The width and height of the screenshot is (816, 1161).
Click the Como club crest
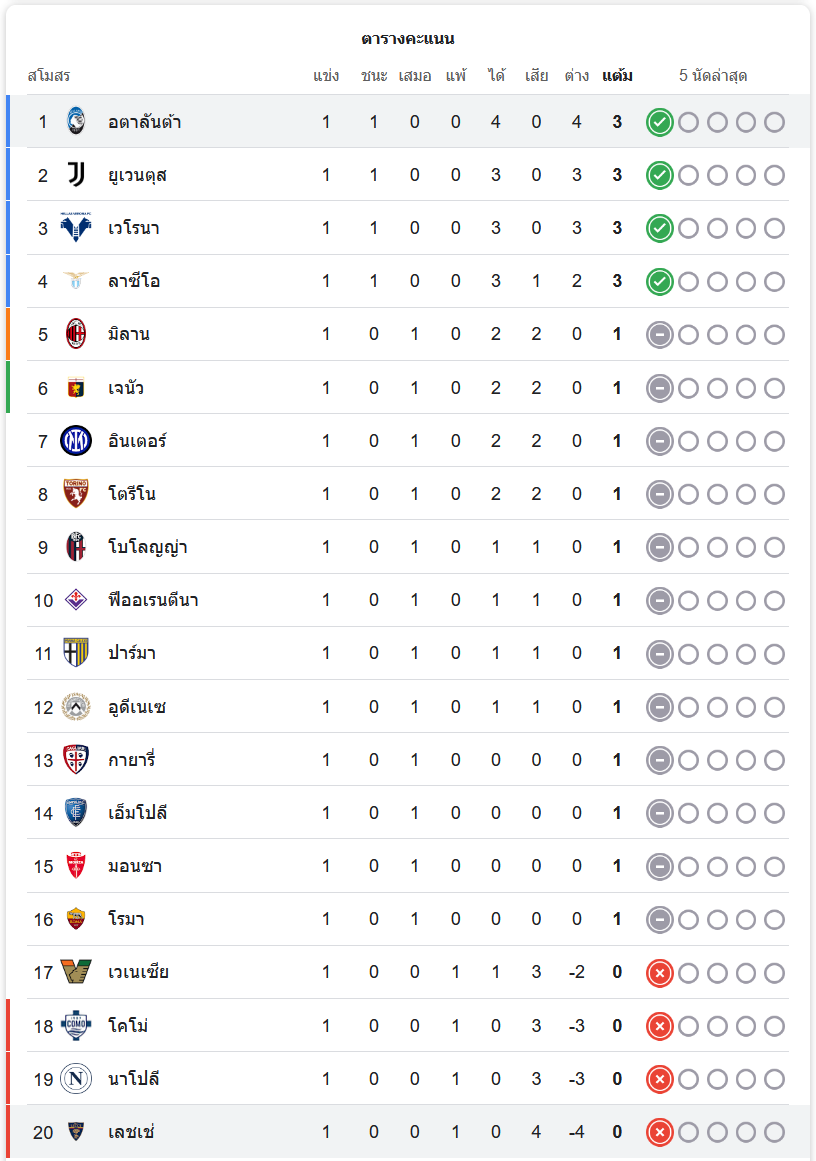point(76,1026)
